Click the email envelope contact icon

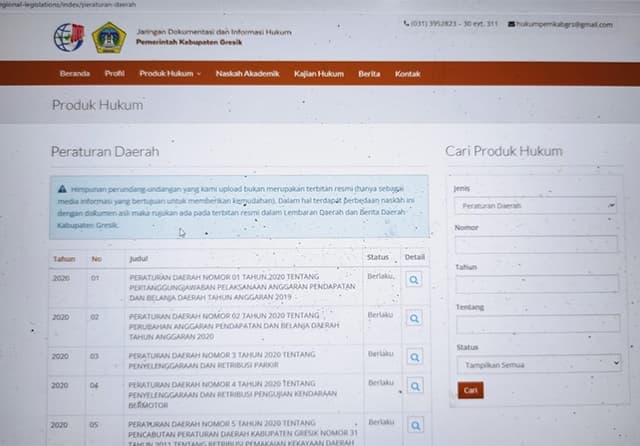click(x=512, y=24)
